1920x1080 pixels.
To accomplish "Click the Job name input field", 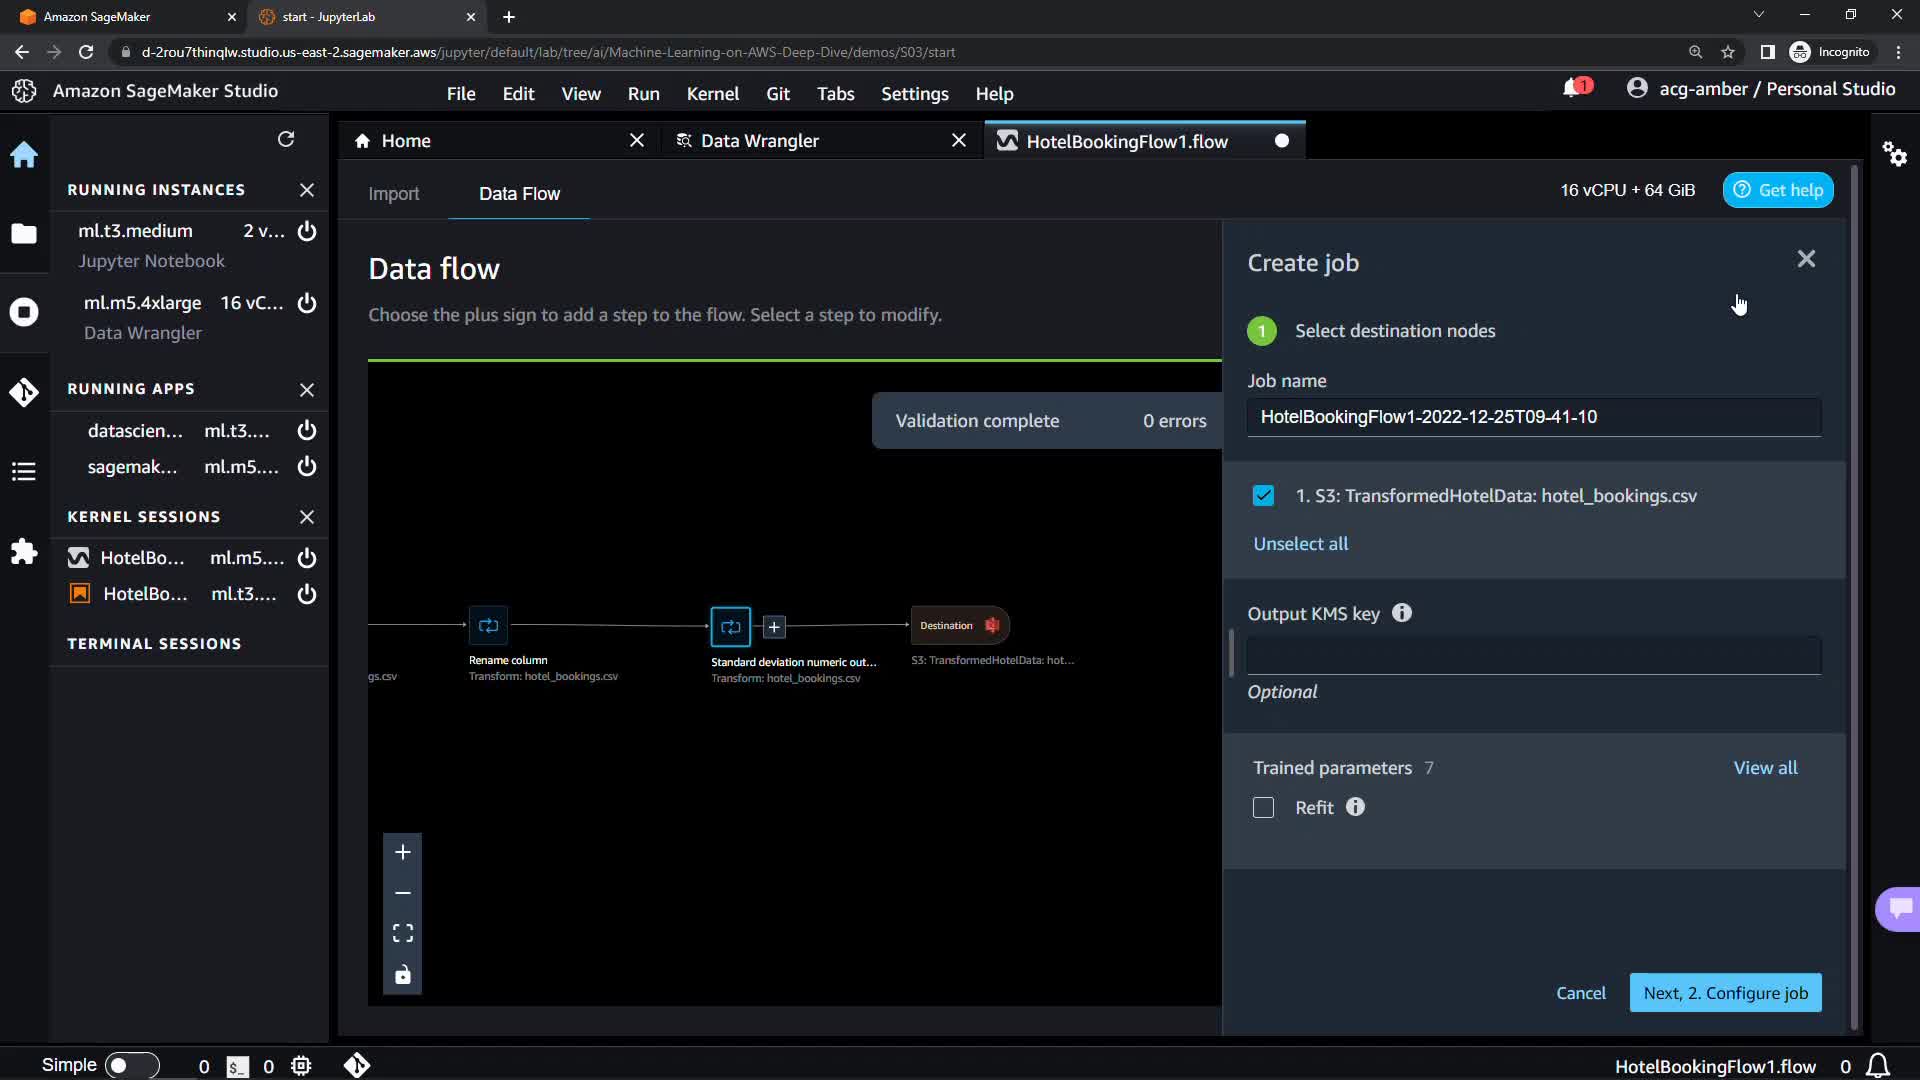I will (x=1533, y=417).
